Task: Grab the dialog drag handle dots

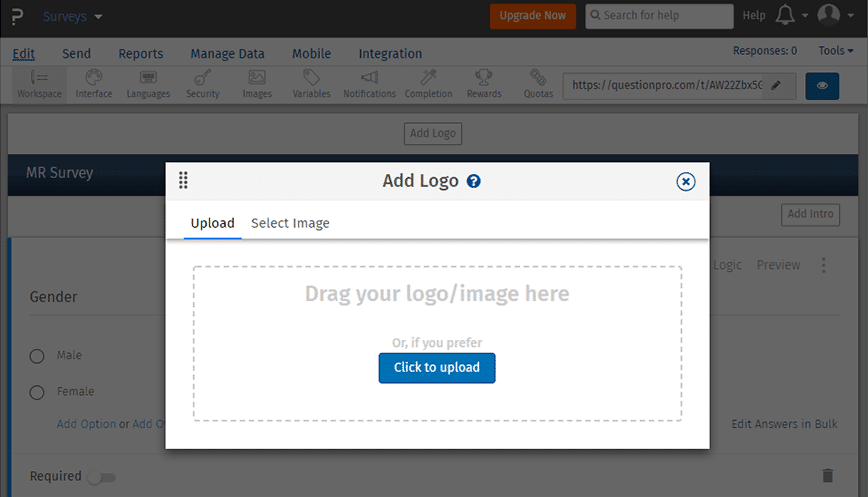Action: point(183,180)
